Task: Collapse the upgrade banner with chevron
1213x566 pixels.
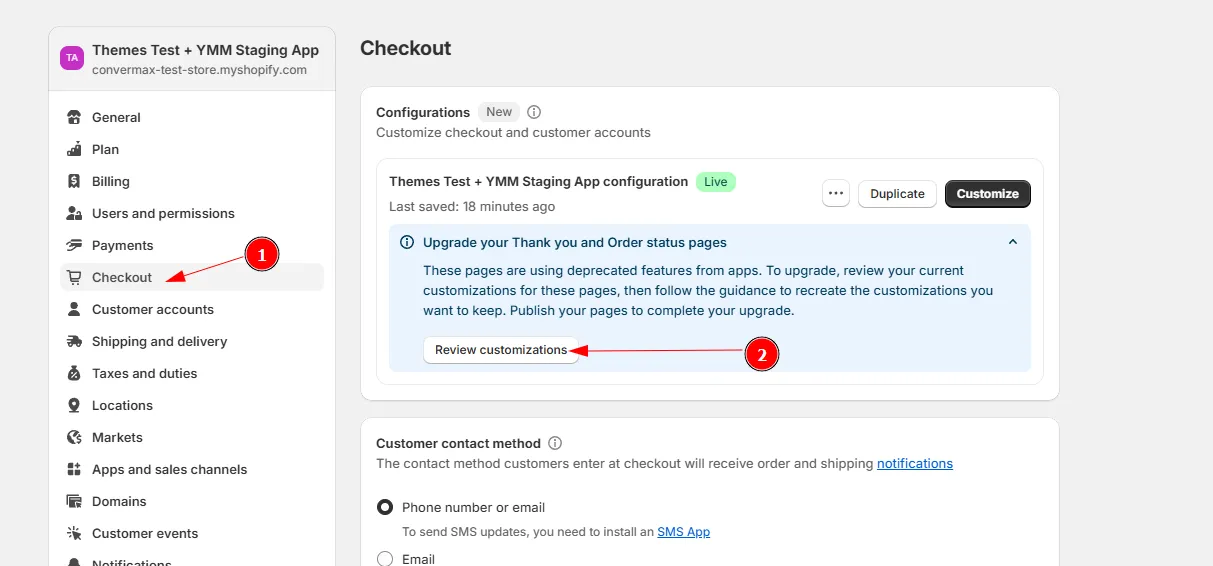Action: [x=1012, y=243]
